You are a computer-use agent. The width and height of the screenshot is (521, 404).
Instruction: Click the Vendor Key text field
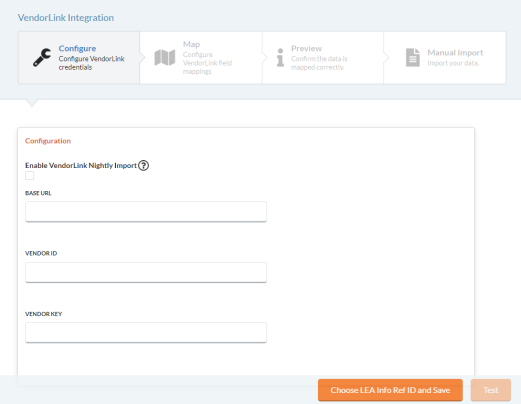(146, 332)
